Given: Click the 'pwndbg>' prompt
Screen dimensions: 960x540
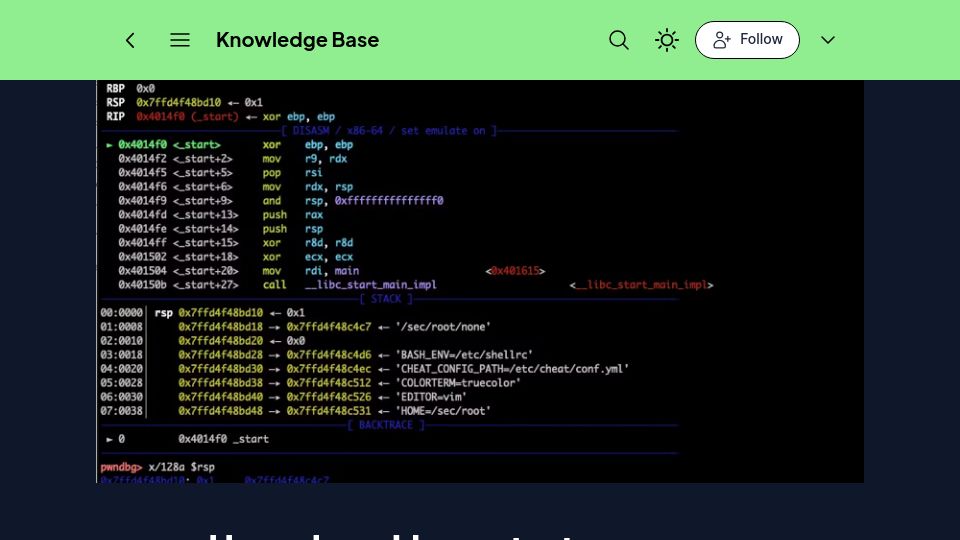Looking at the screenshot, I should (121, 467).
